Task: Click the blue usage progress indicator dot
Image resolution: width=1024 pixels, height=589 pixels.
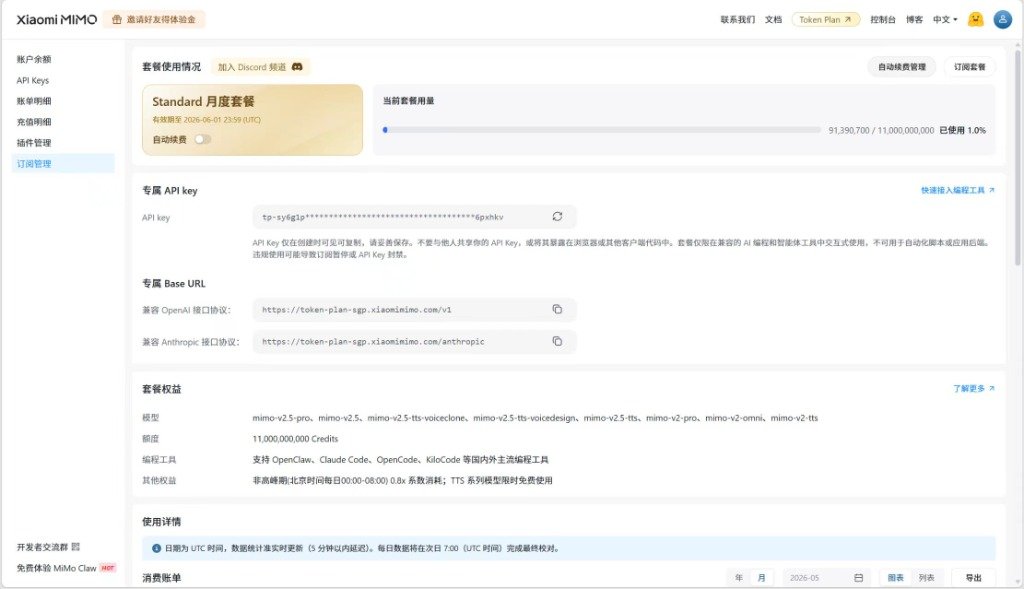Action: point(385,130)
